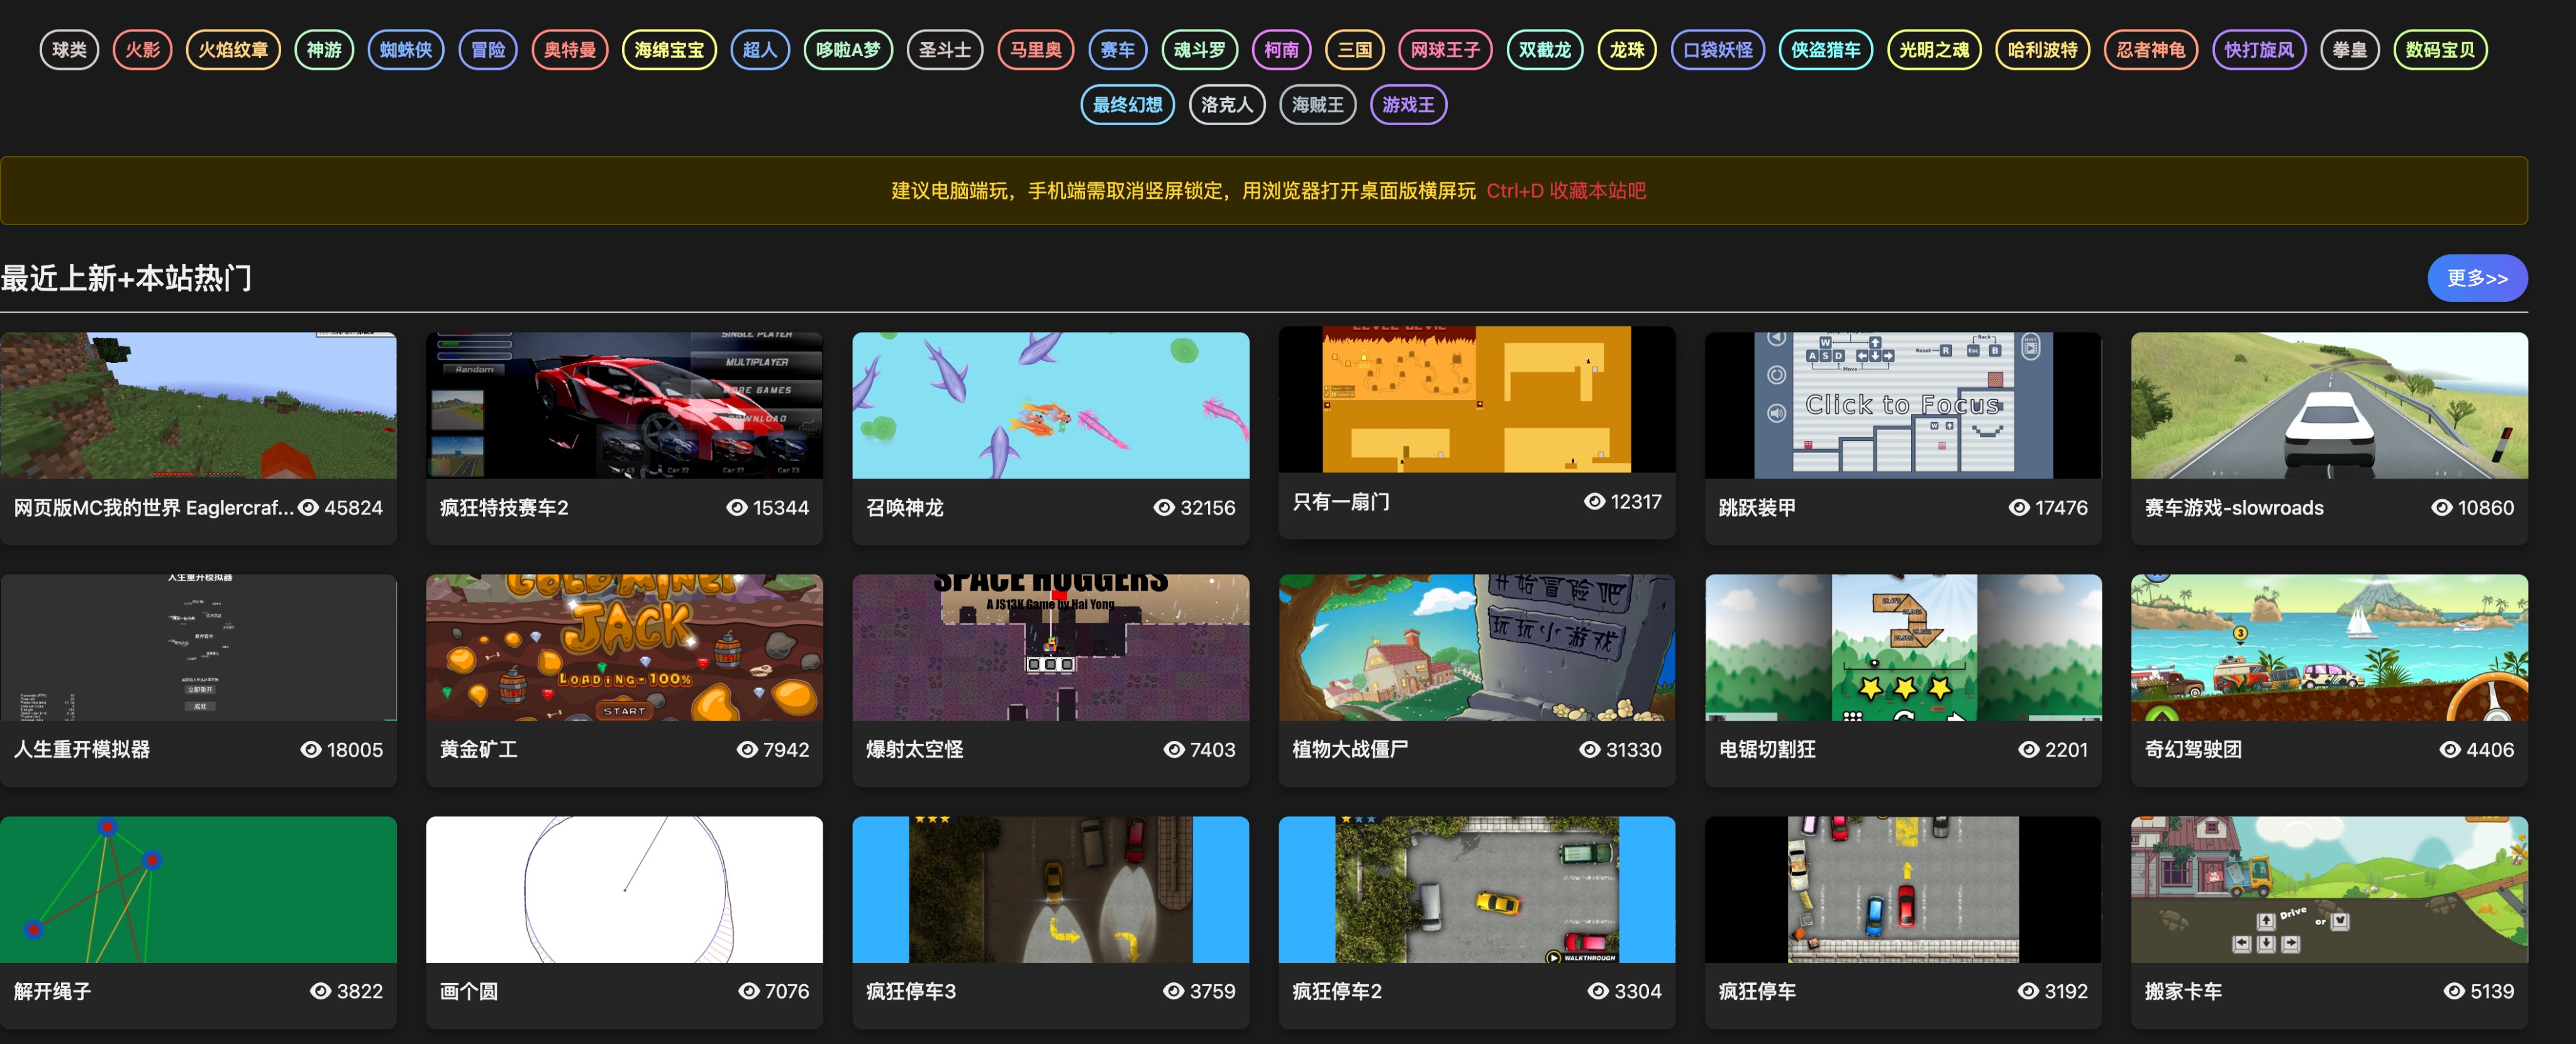Select the 火影 category tag
This screenshot has height=1044, width=2576.
point(143,49)
